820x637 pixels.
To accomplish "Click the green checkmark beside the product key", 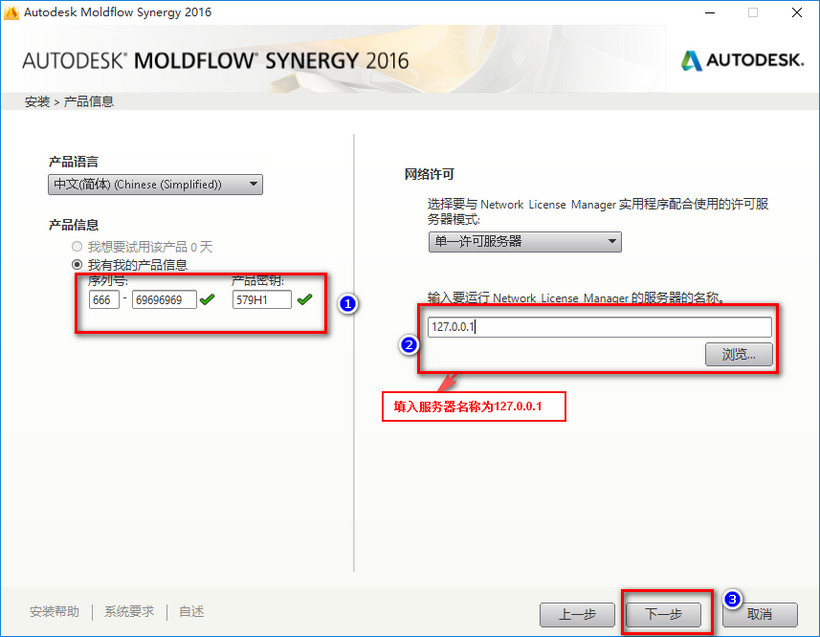I will pos(305,298).
